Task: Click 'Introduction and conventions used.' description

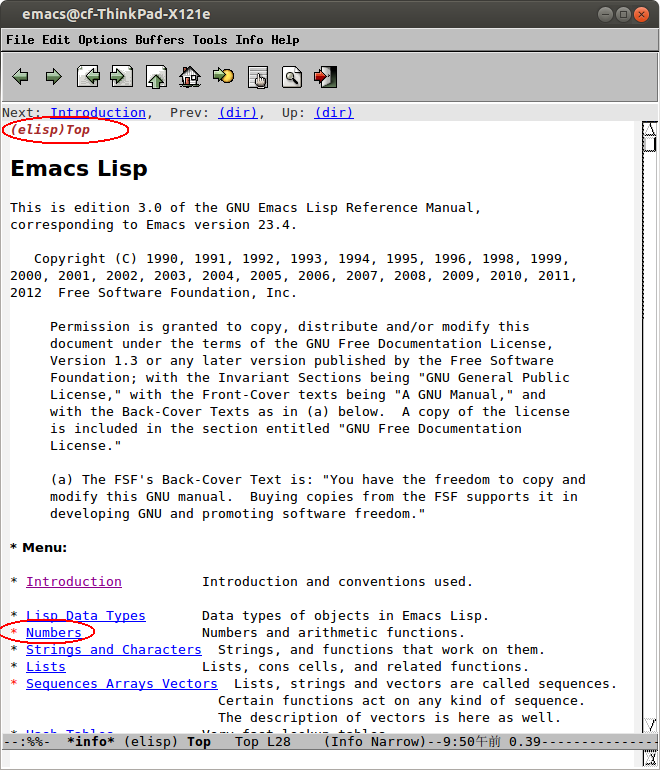Action: pyautogui.click(x=337, y=581)
